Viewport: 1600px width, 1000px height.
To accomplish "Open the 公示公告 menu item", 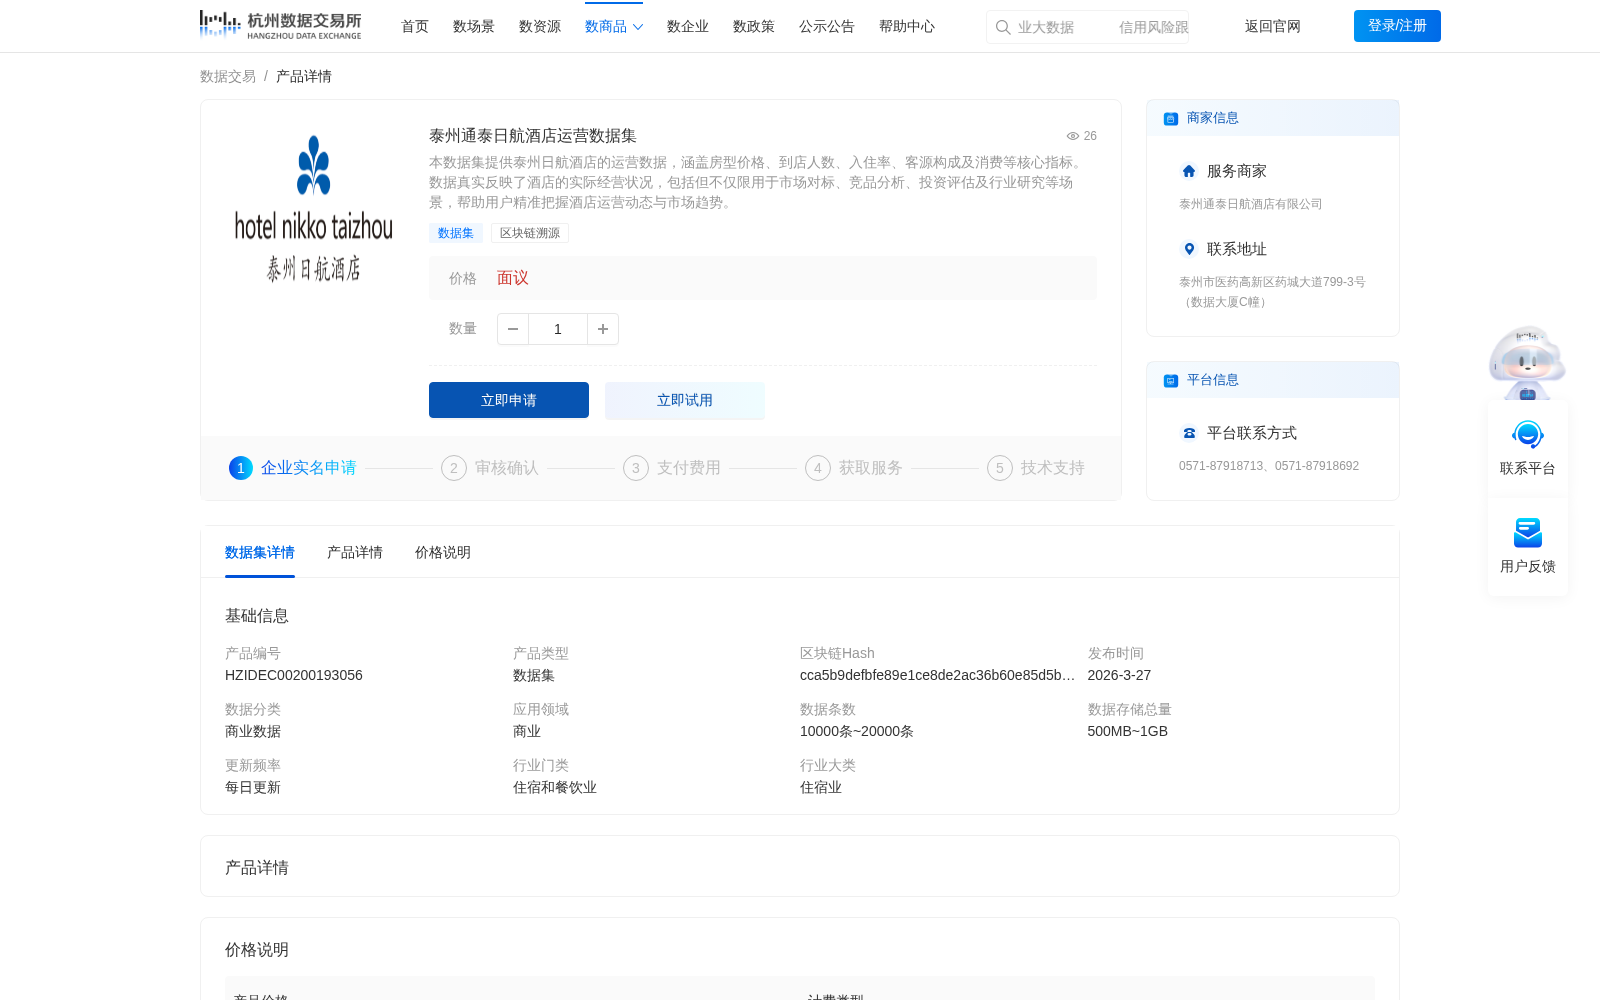I will pos(827,27).
